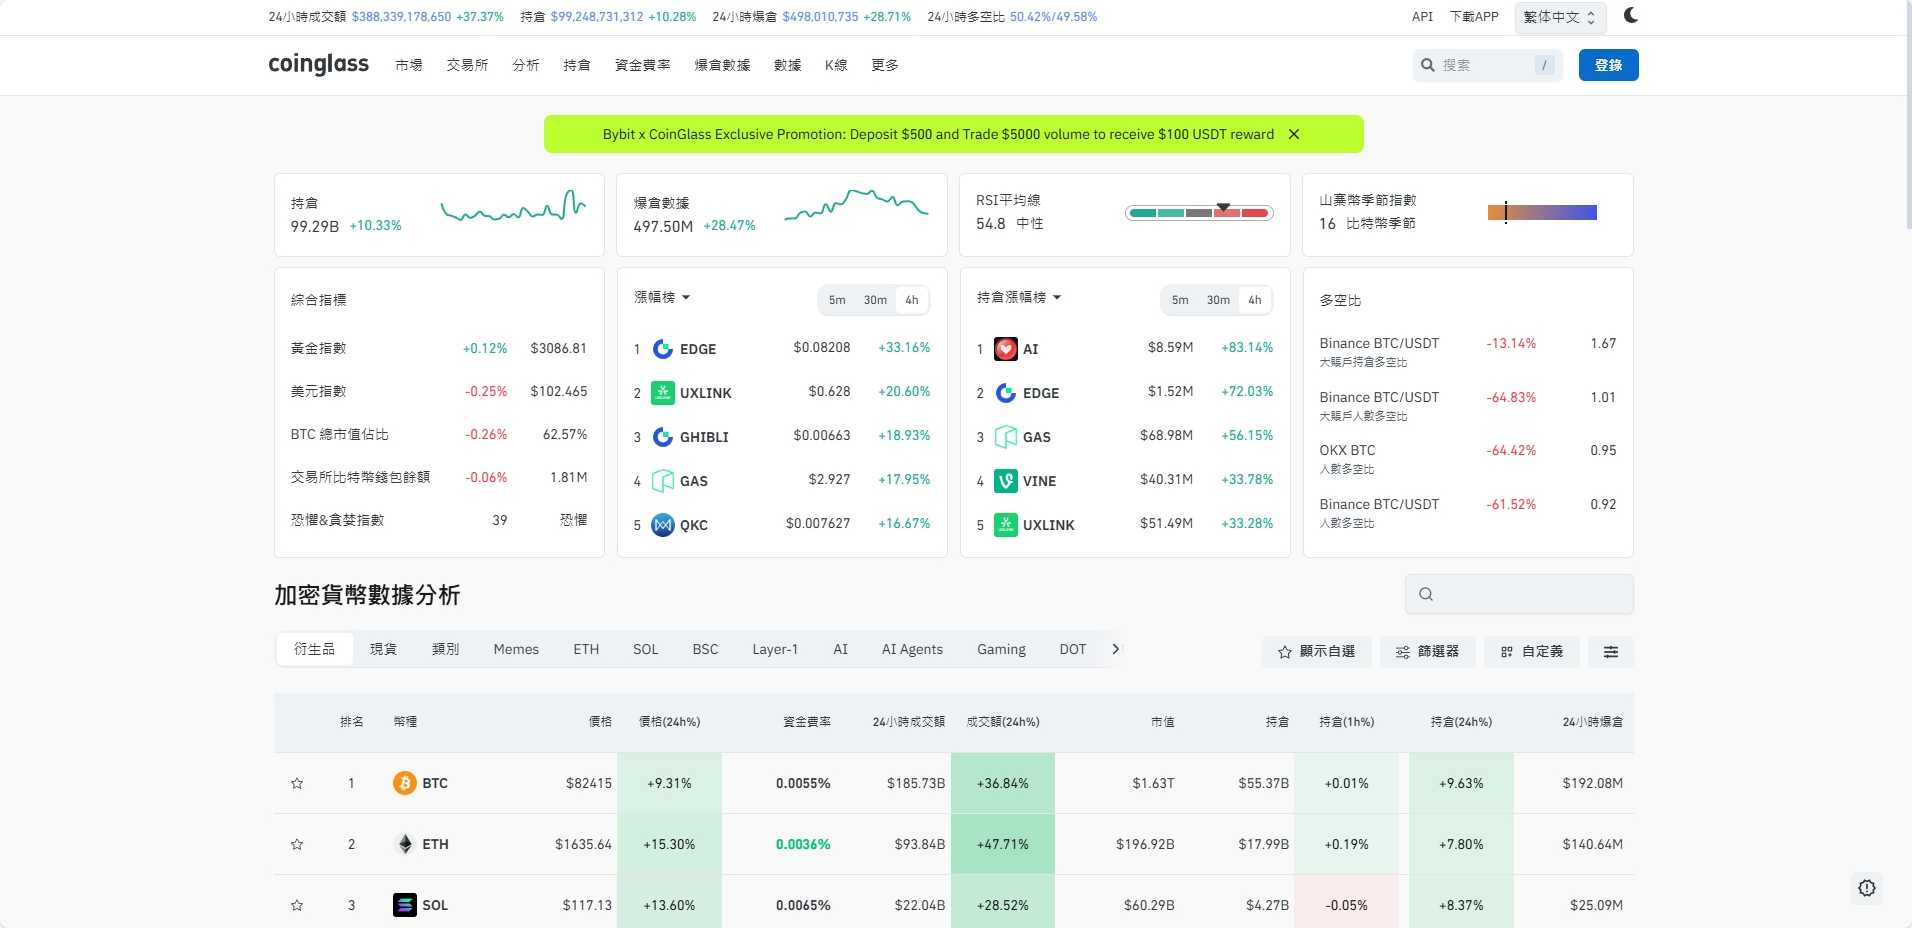Star ETH row as favorite
1912x928 pixels.
point(297,845)
